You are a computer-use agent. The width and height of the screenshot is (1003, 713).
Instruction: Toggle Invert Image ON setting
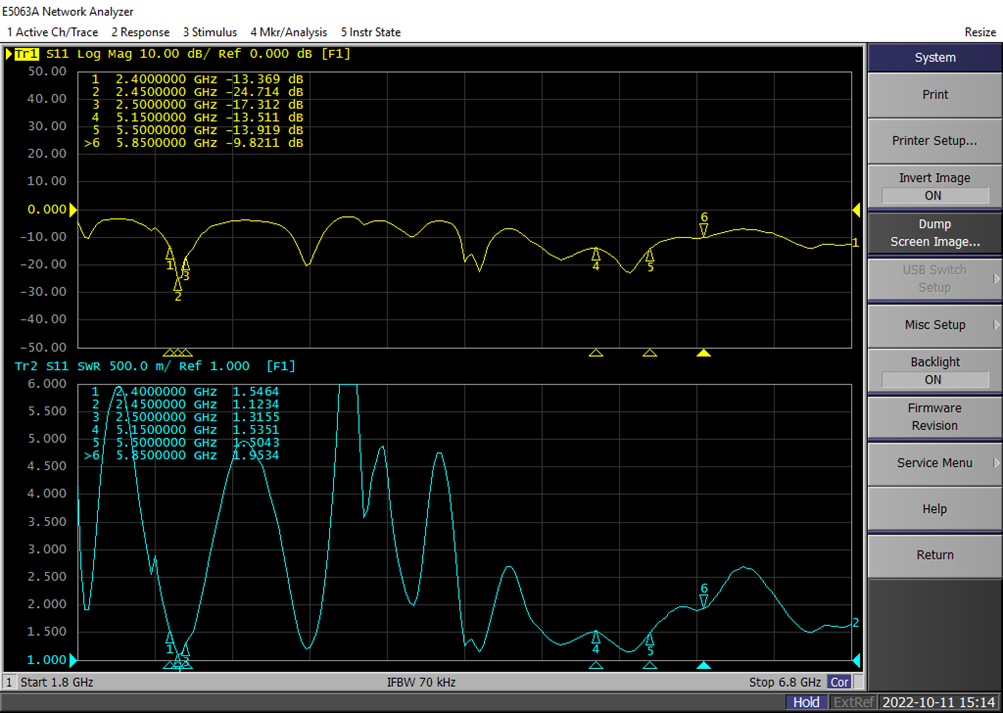(x=935, y=186)
